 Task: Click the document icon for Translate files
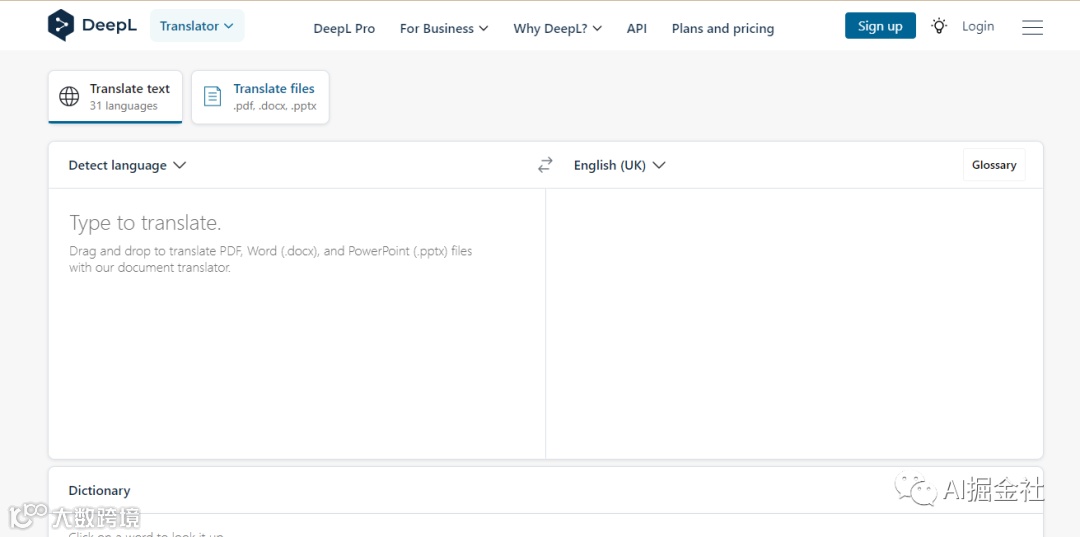coord(212,97)
